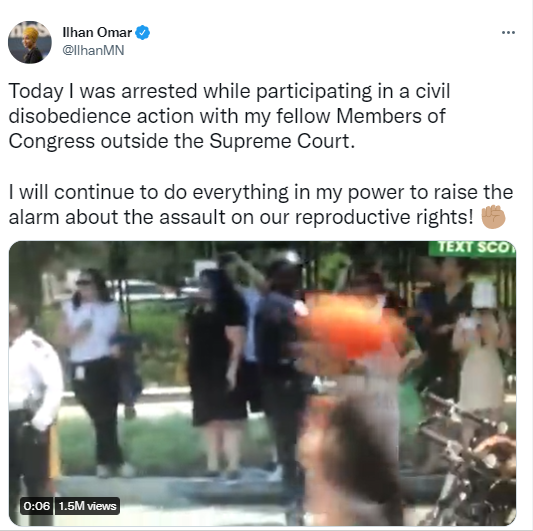The height and width of the screenshot is (531, 533).
Task: Select the first paragraph about being arrested
Action: 229,116
